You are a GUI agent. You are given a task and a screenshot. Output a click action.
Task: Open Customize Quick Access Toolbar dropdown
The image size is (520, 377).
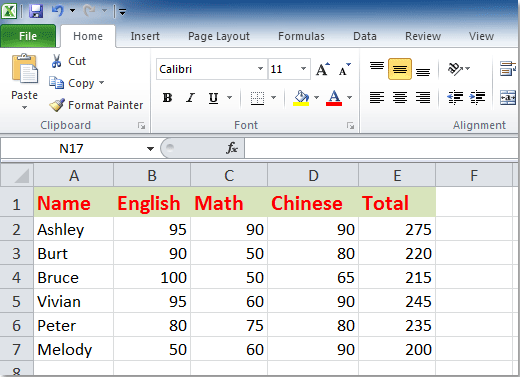tap(122, 12)
